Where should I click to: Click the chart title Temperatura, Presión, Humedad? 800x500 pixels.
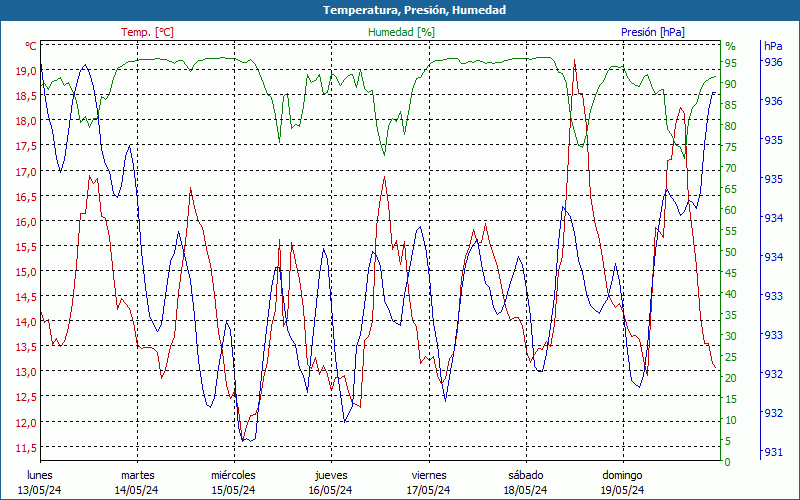point(415,10)
